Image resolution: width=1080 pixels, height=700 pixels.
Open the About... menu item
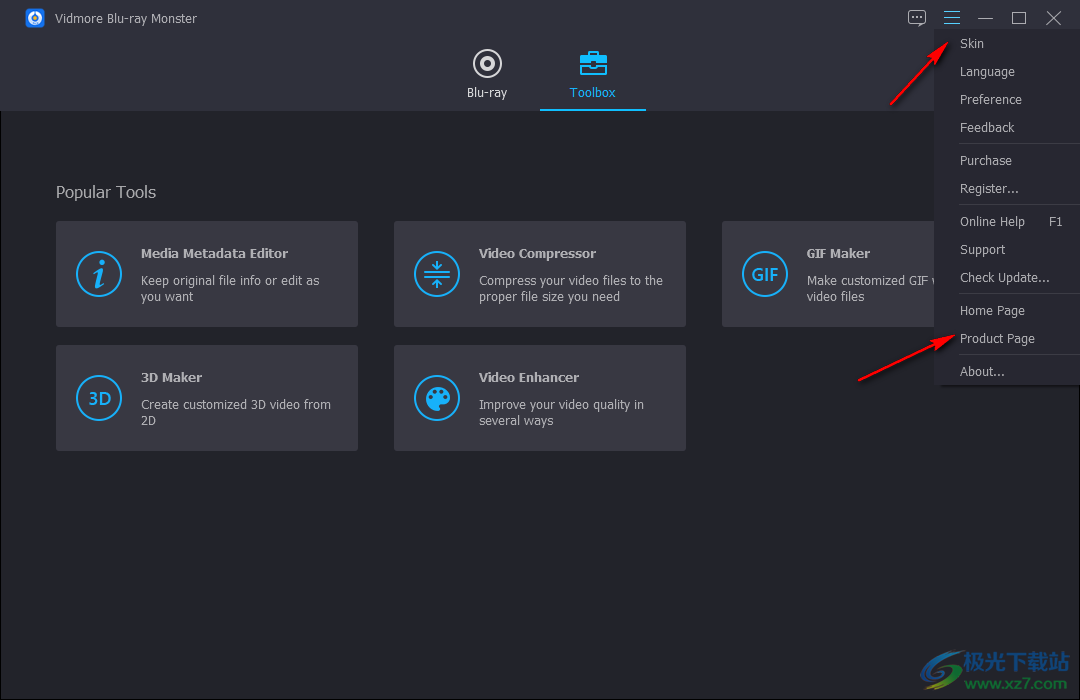click(x=982, y=372)
